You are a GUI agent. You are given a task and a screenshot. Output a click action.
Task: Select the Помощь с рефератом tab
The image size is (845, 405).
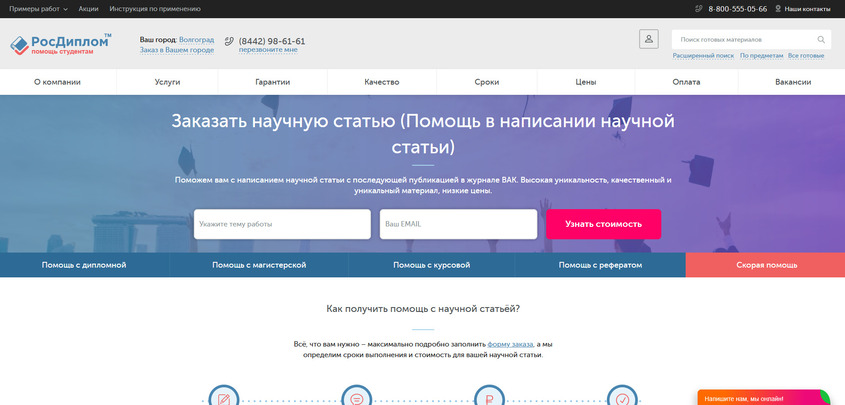coord(600,265)
